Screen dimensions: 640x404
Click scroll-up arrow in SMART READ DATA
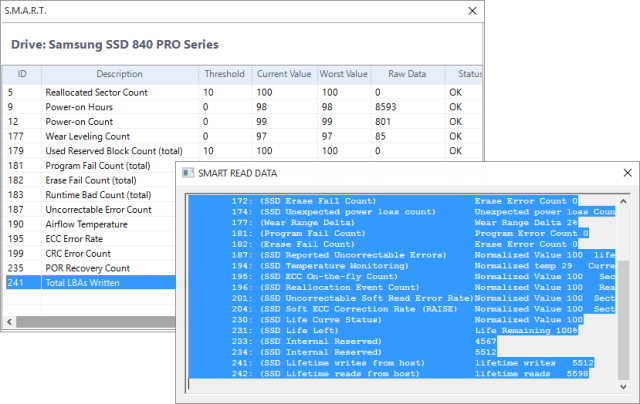coord(623,201)
